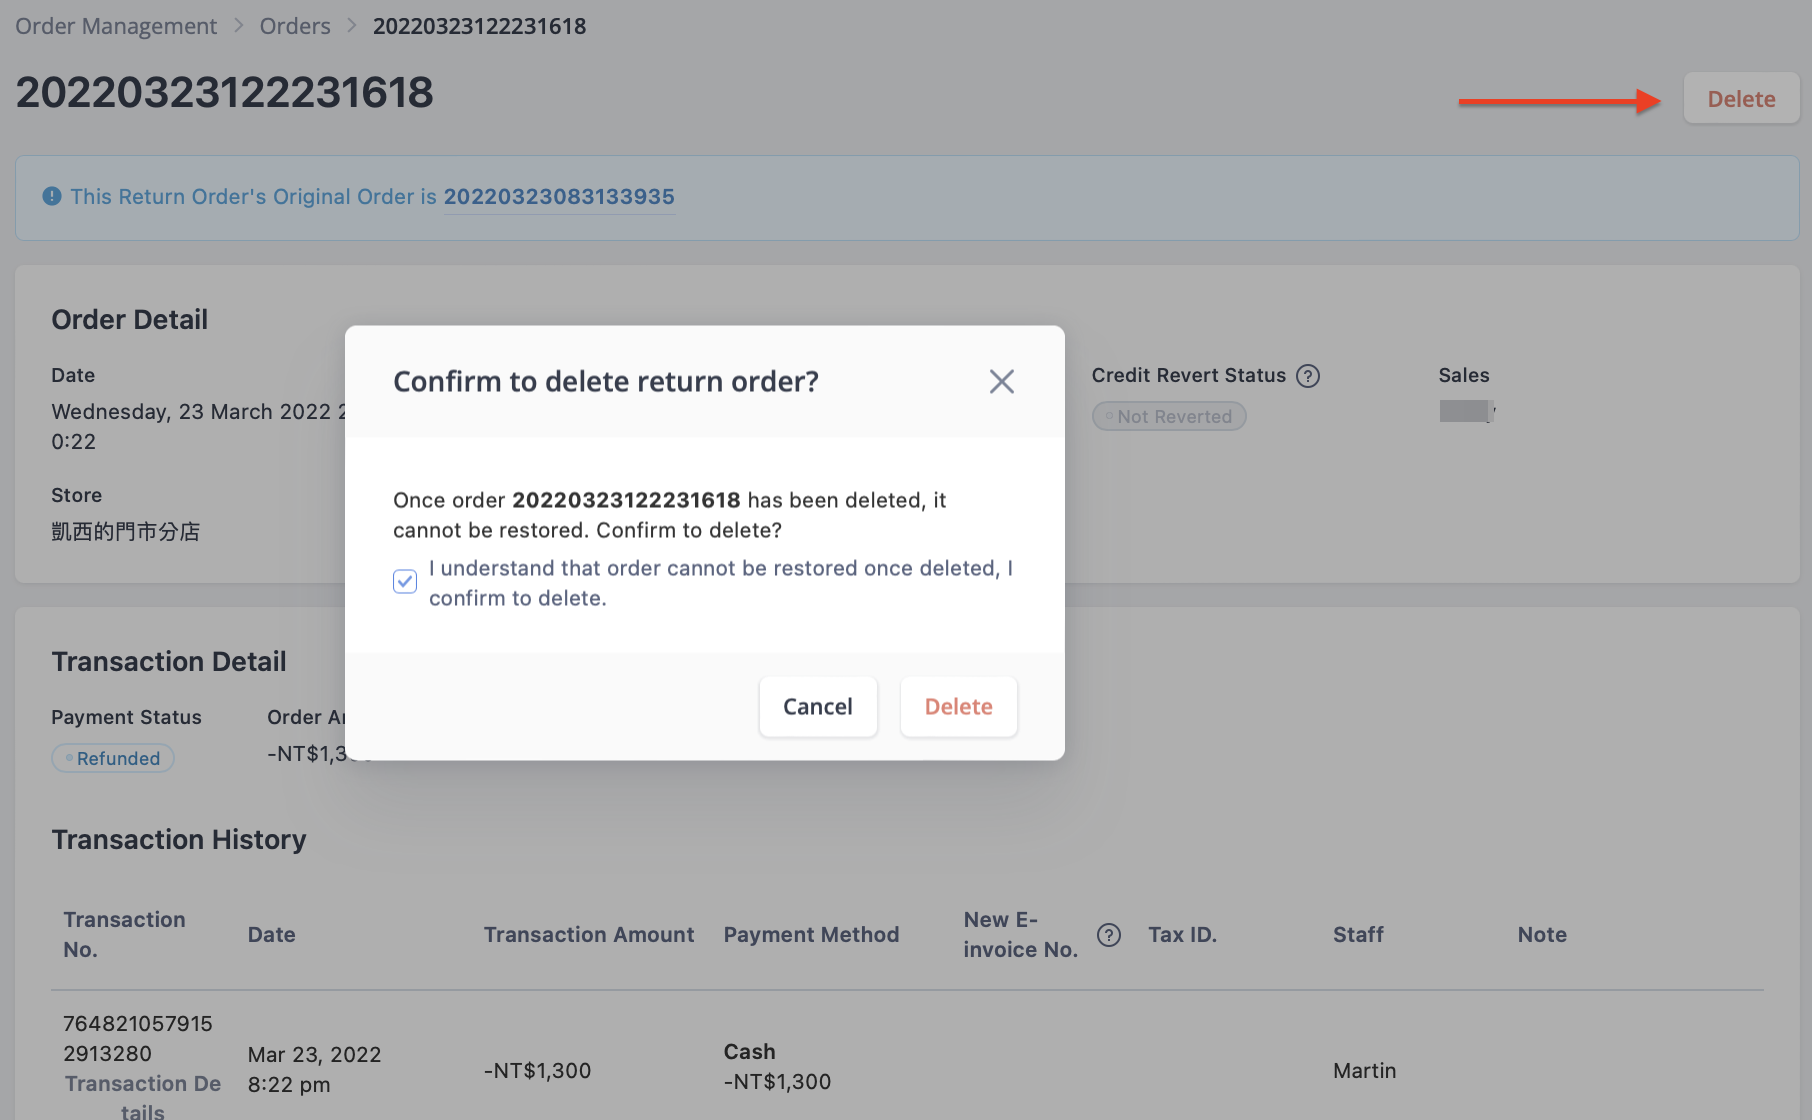Click the Credit Revert Status help icon

tap(1308, 376)
